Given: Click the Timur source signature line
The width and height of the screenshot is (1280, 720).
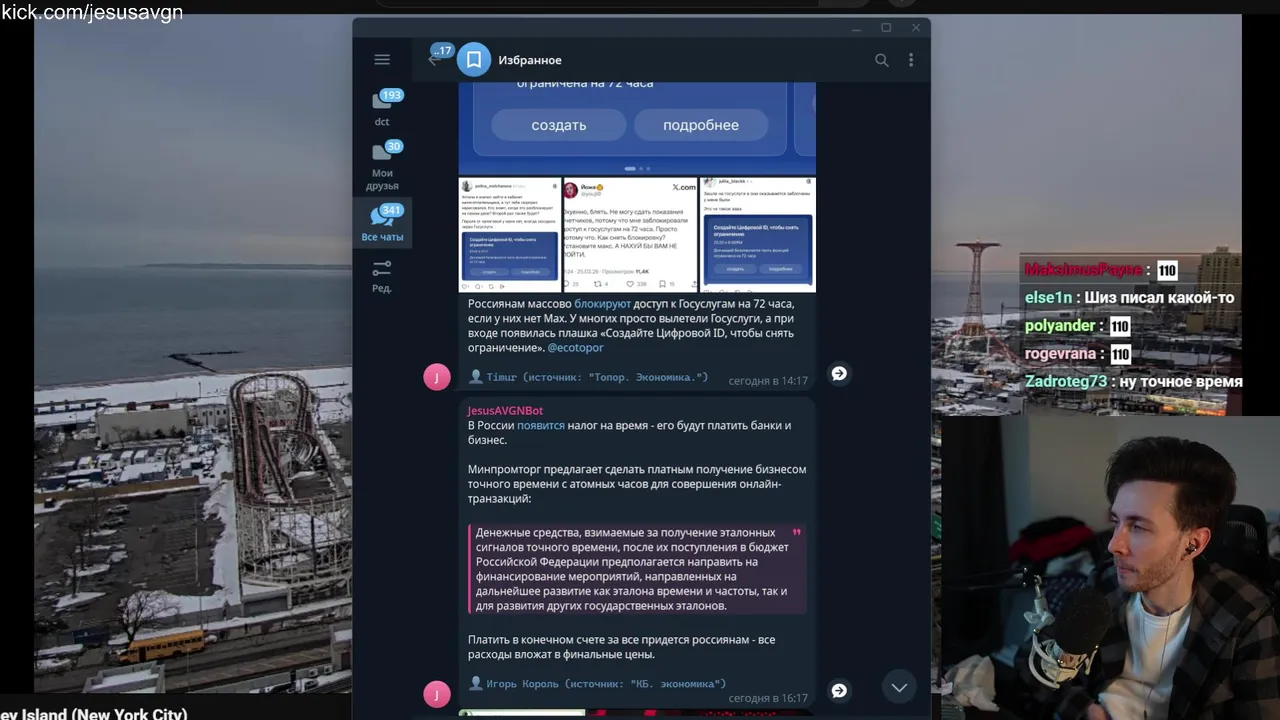Looking at the screenshot, I should click(x=588, y=377).
